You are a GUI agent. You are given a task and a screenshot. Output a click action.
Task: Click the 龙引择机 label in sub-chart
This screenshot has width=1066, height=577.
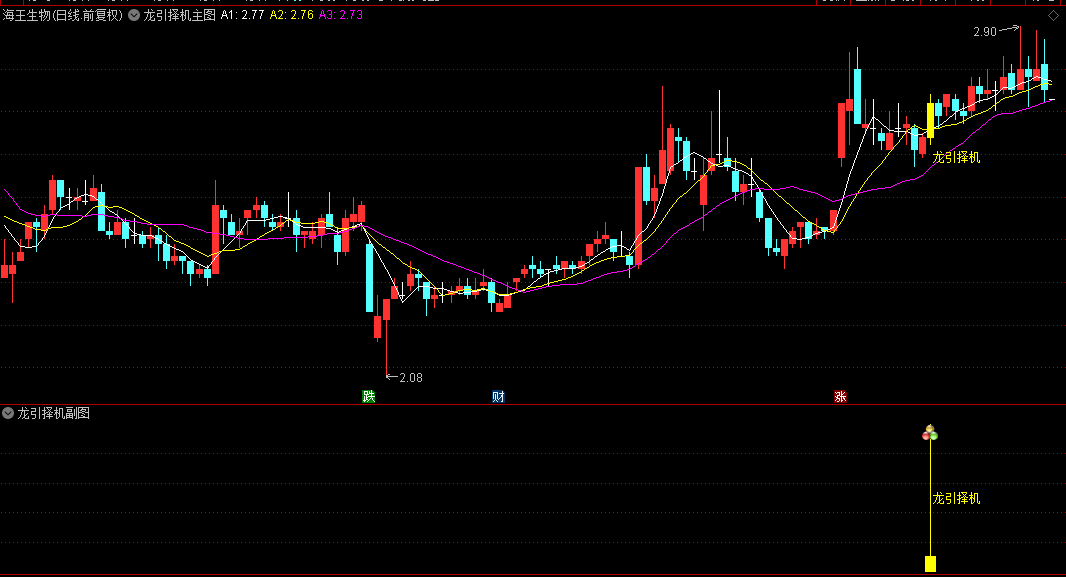pyautogui.click(x=957, y=499)
